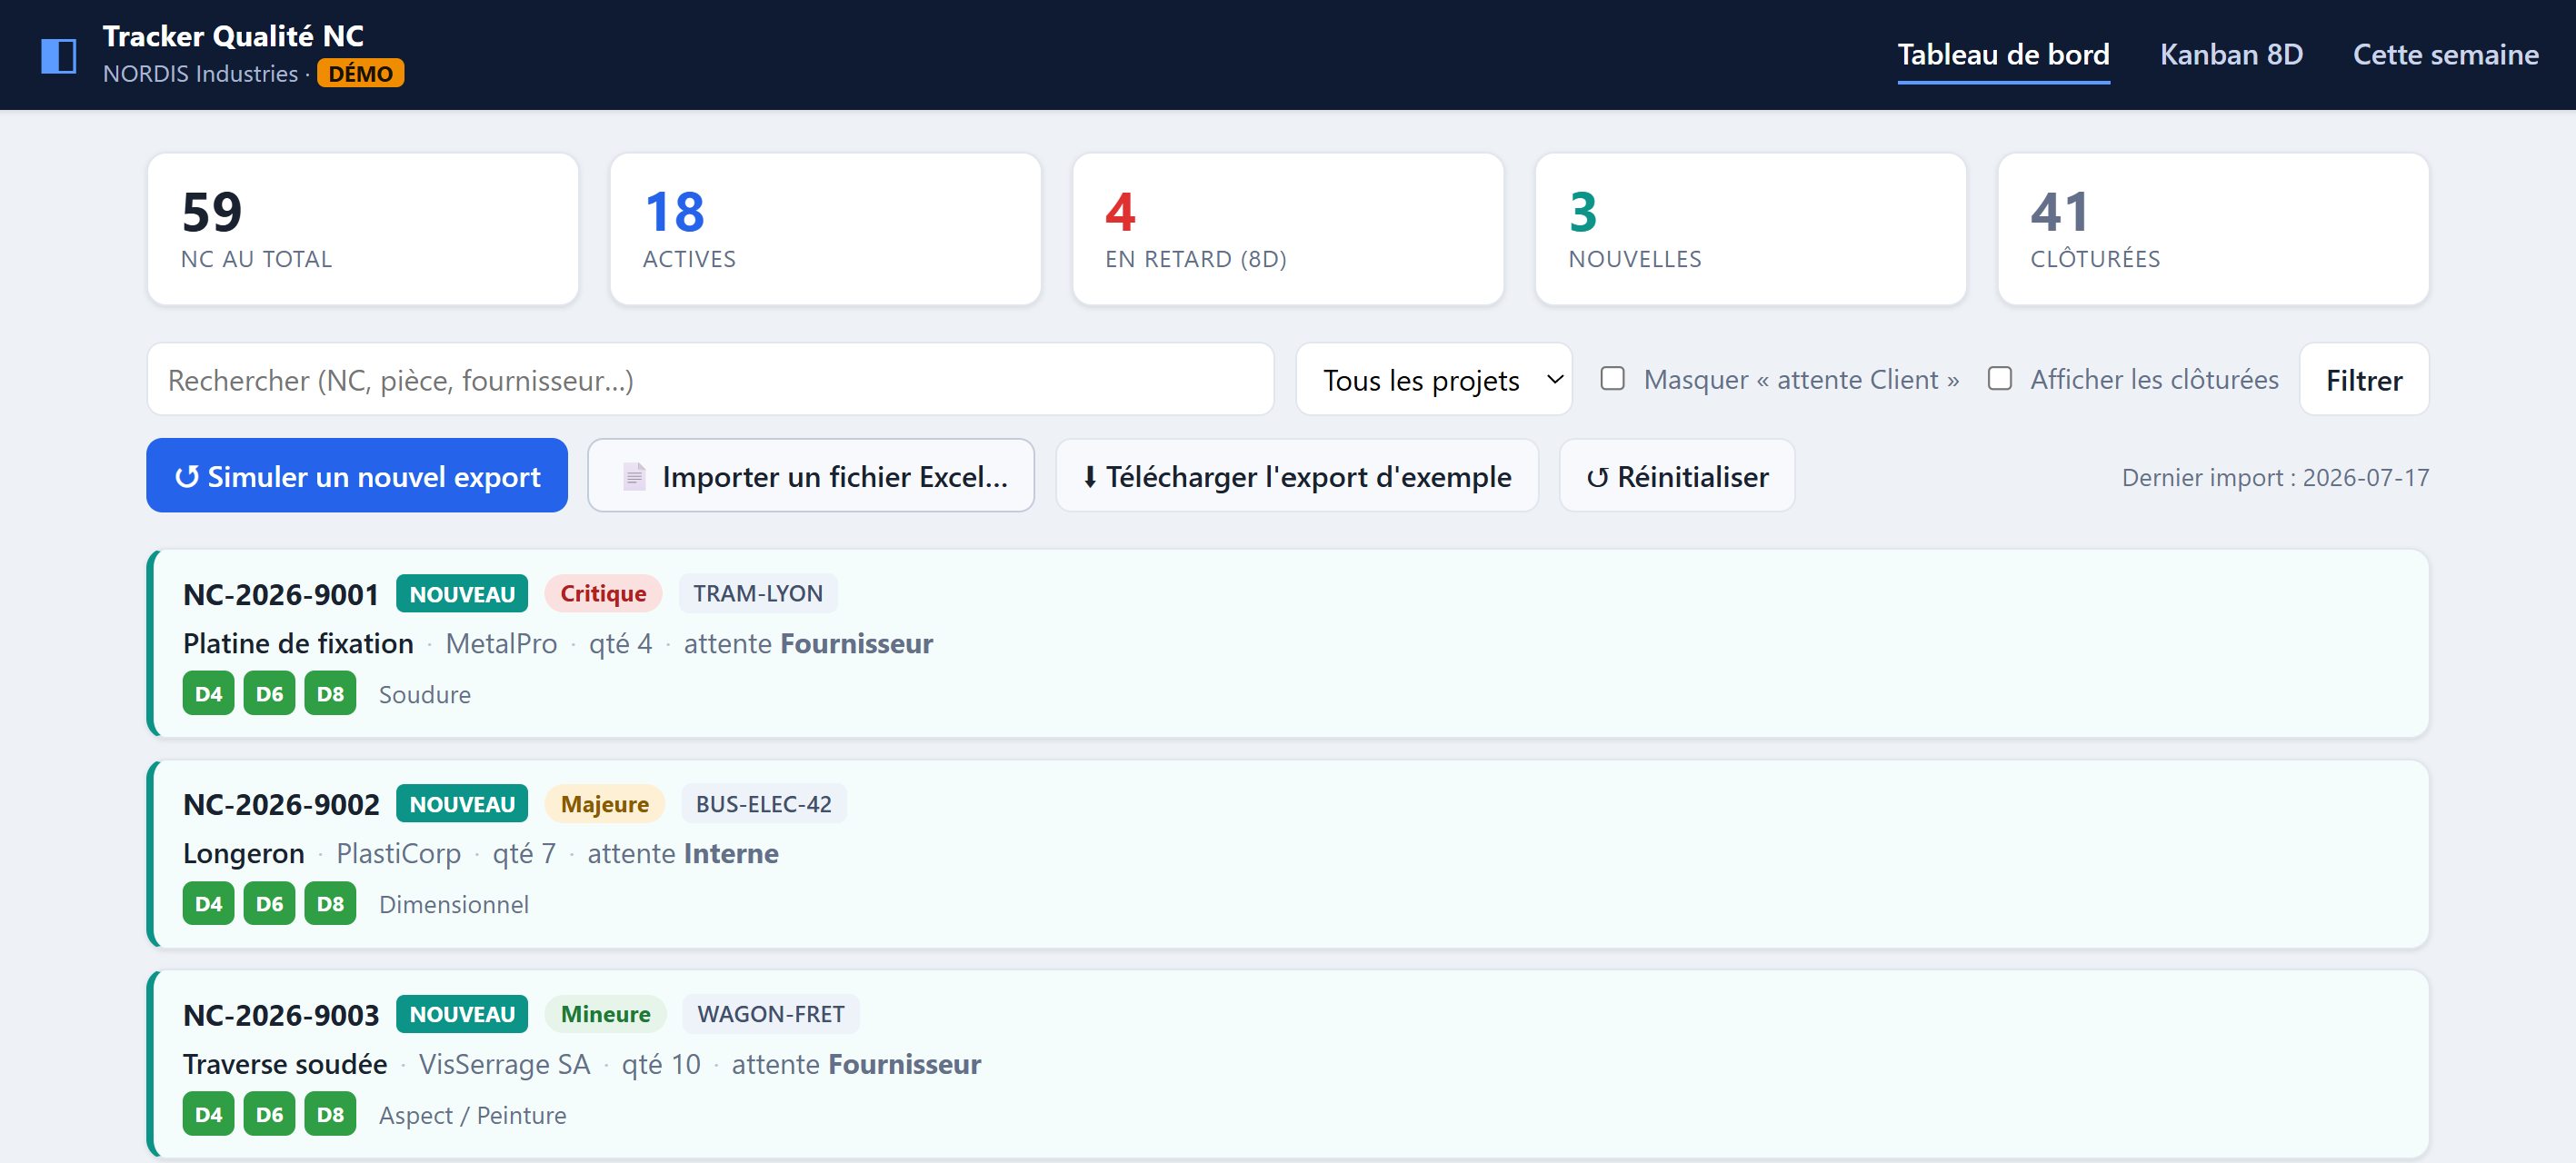Viewport: 2576px width, 1163px height.
Task: Click the Filtrer button
Action: (2363, 380)
